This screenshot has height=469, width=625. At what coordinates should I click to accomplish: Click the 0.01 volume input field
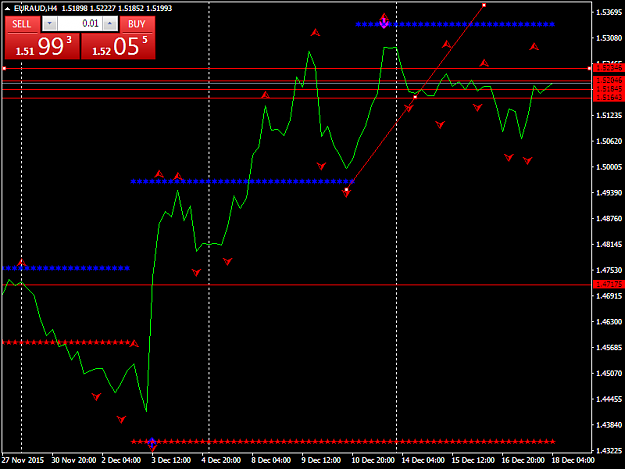[x=80, y=24]
